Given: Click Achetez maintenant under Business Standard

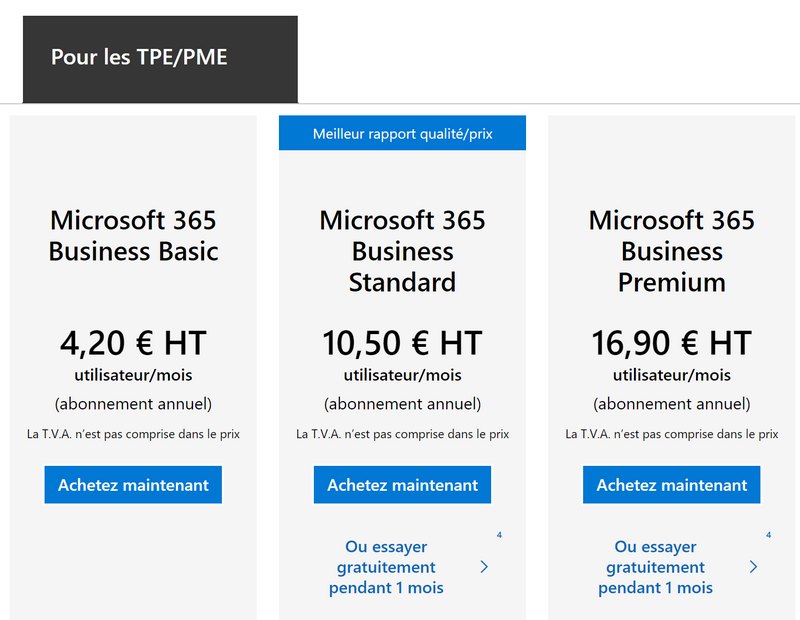Looking at the screenshot, I should [x=402, y=484].
